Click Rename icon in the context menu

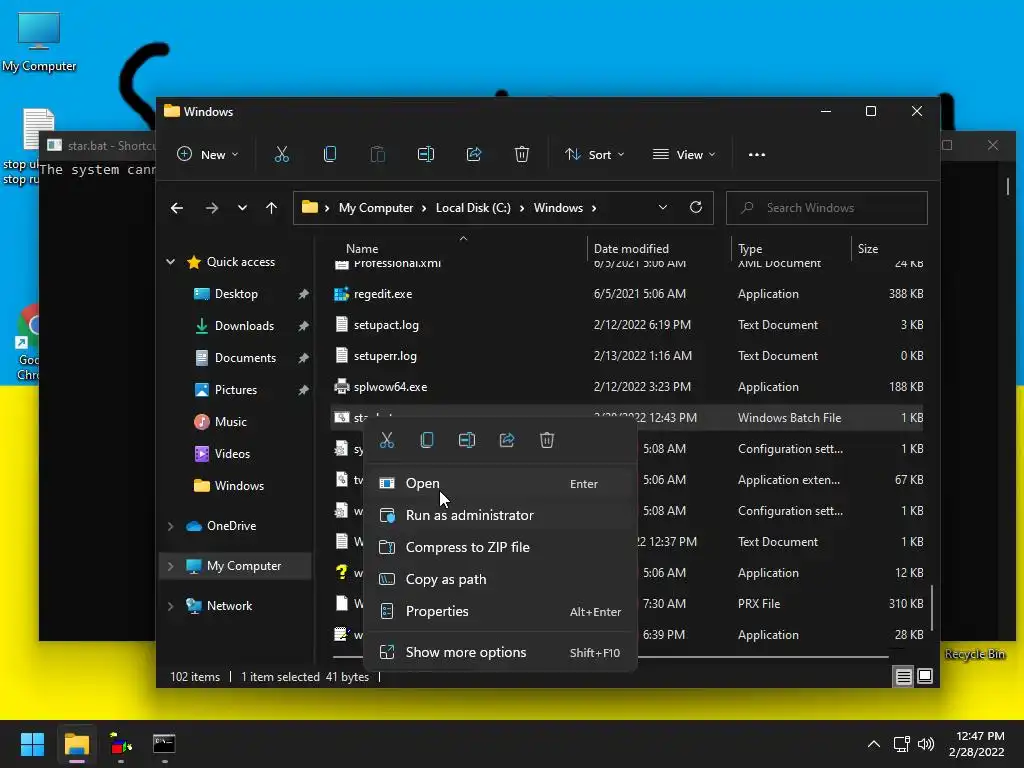tap(466, 440)
